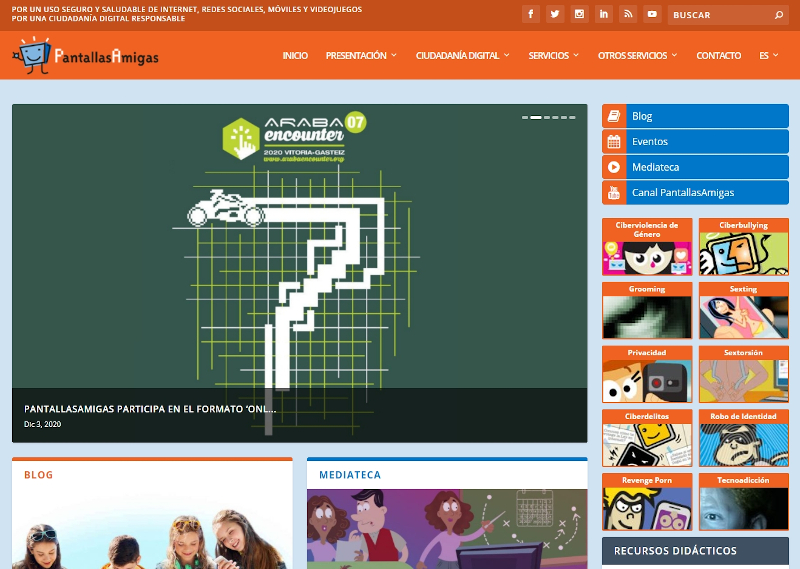Open the Sextorsión tile
Viewport: 800px width, 569px height.
pos(744,375)
